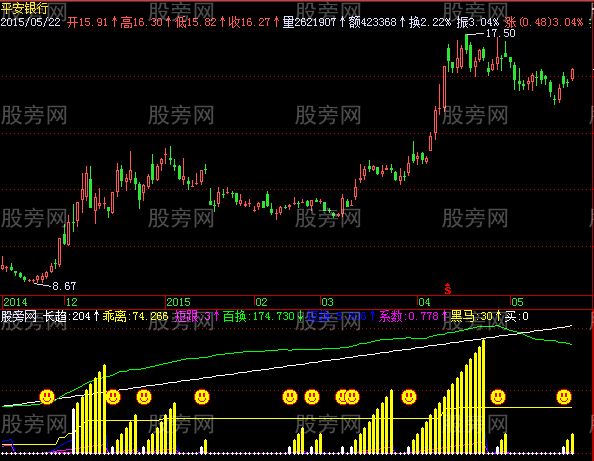The width and height of the screenshot is (594, 461).
Task: Click the close price 收16.27
Action: (x=249, y=22)
